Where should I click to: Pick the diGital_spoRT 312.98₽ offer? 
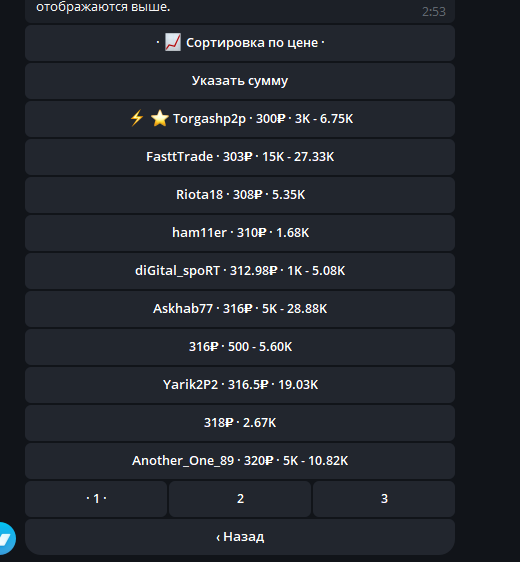point(240,271)
